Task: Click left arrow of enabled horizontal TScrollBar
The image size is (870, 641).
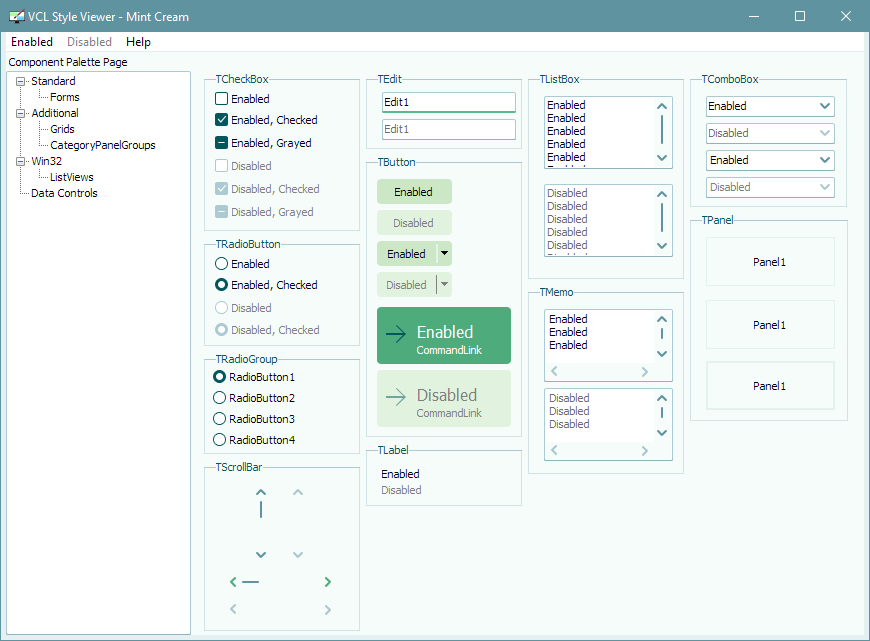Action: pos(233,582)
